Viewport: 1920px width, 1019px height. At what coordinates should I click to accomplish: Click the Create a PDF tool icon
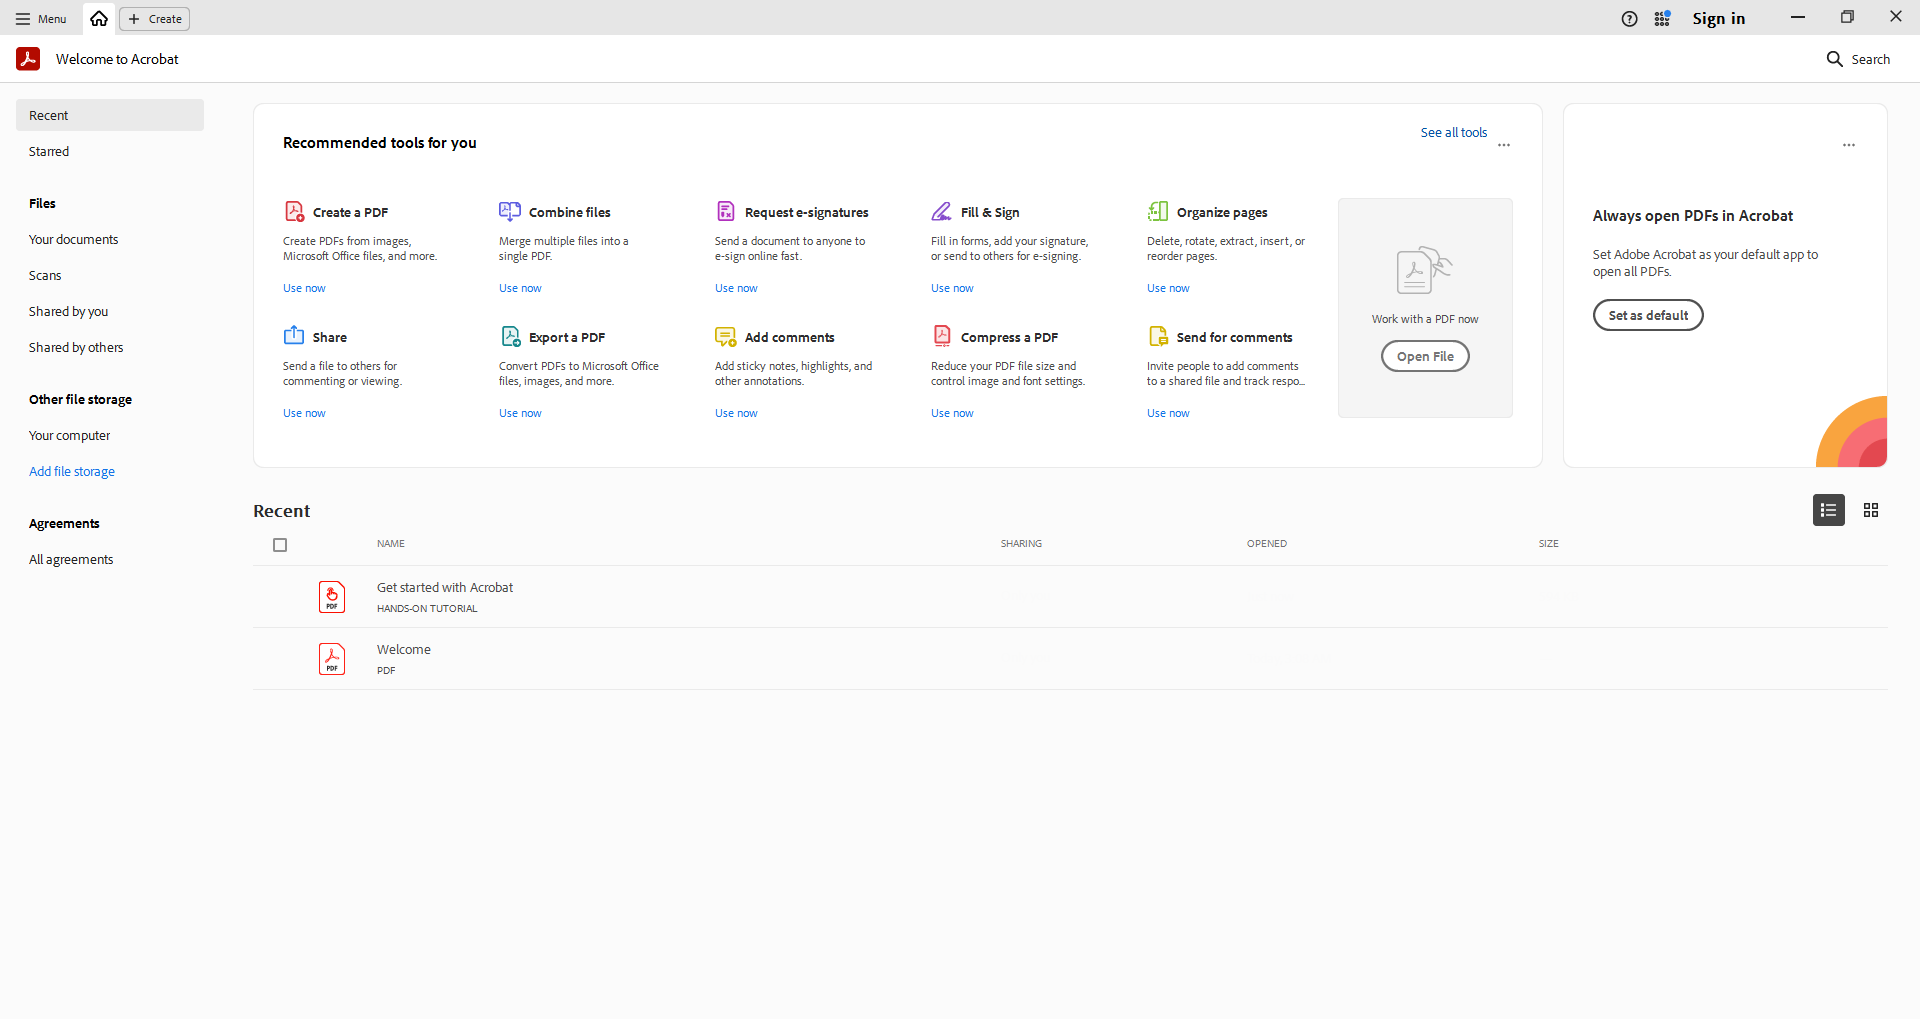294,211
